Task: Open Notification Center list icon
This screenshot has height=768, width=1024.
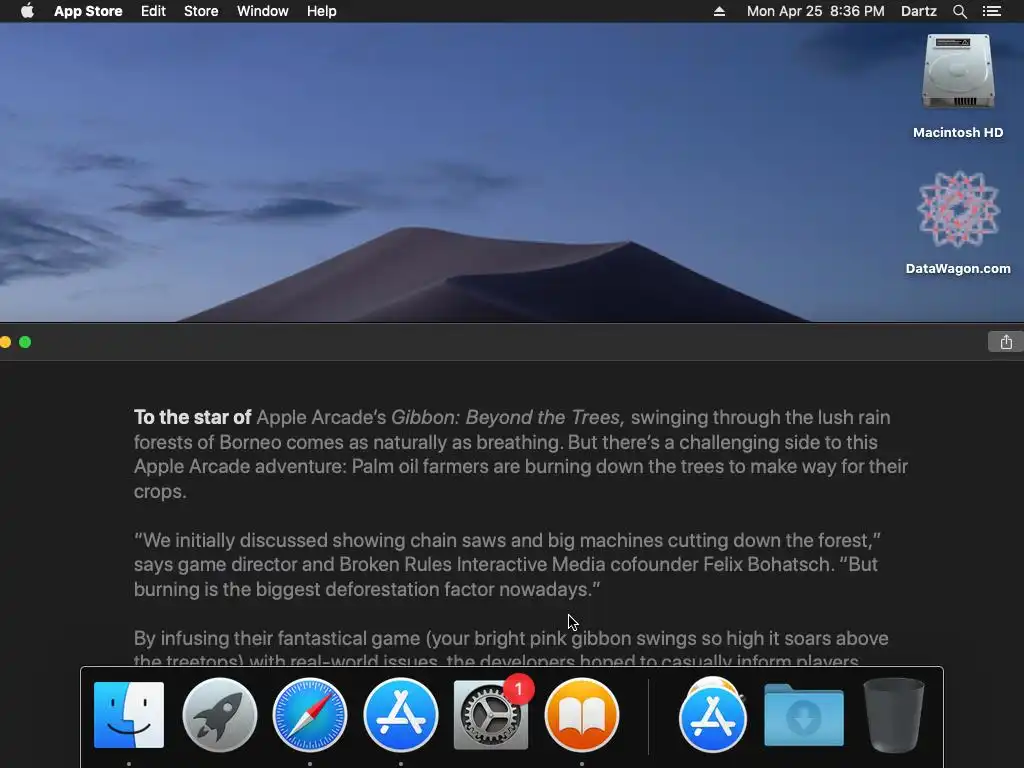Action: point(991,11)
